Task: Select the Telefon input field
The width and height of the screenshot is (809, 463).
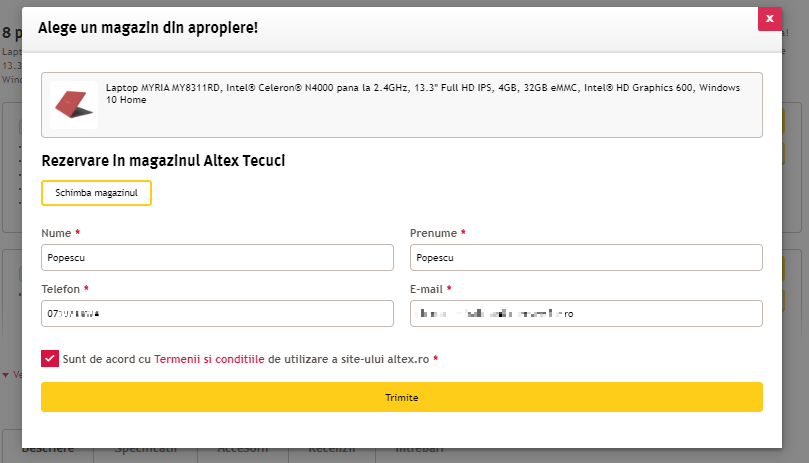Action: pyautogui.click(x=217, y=313)
